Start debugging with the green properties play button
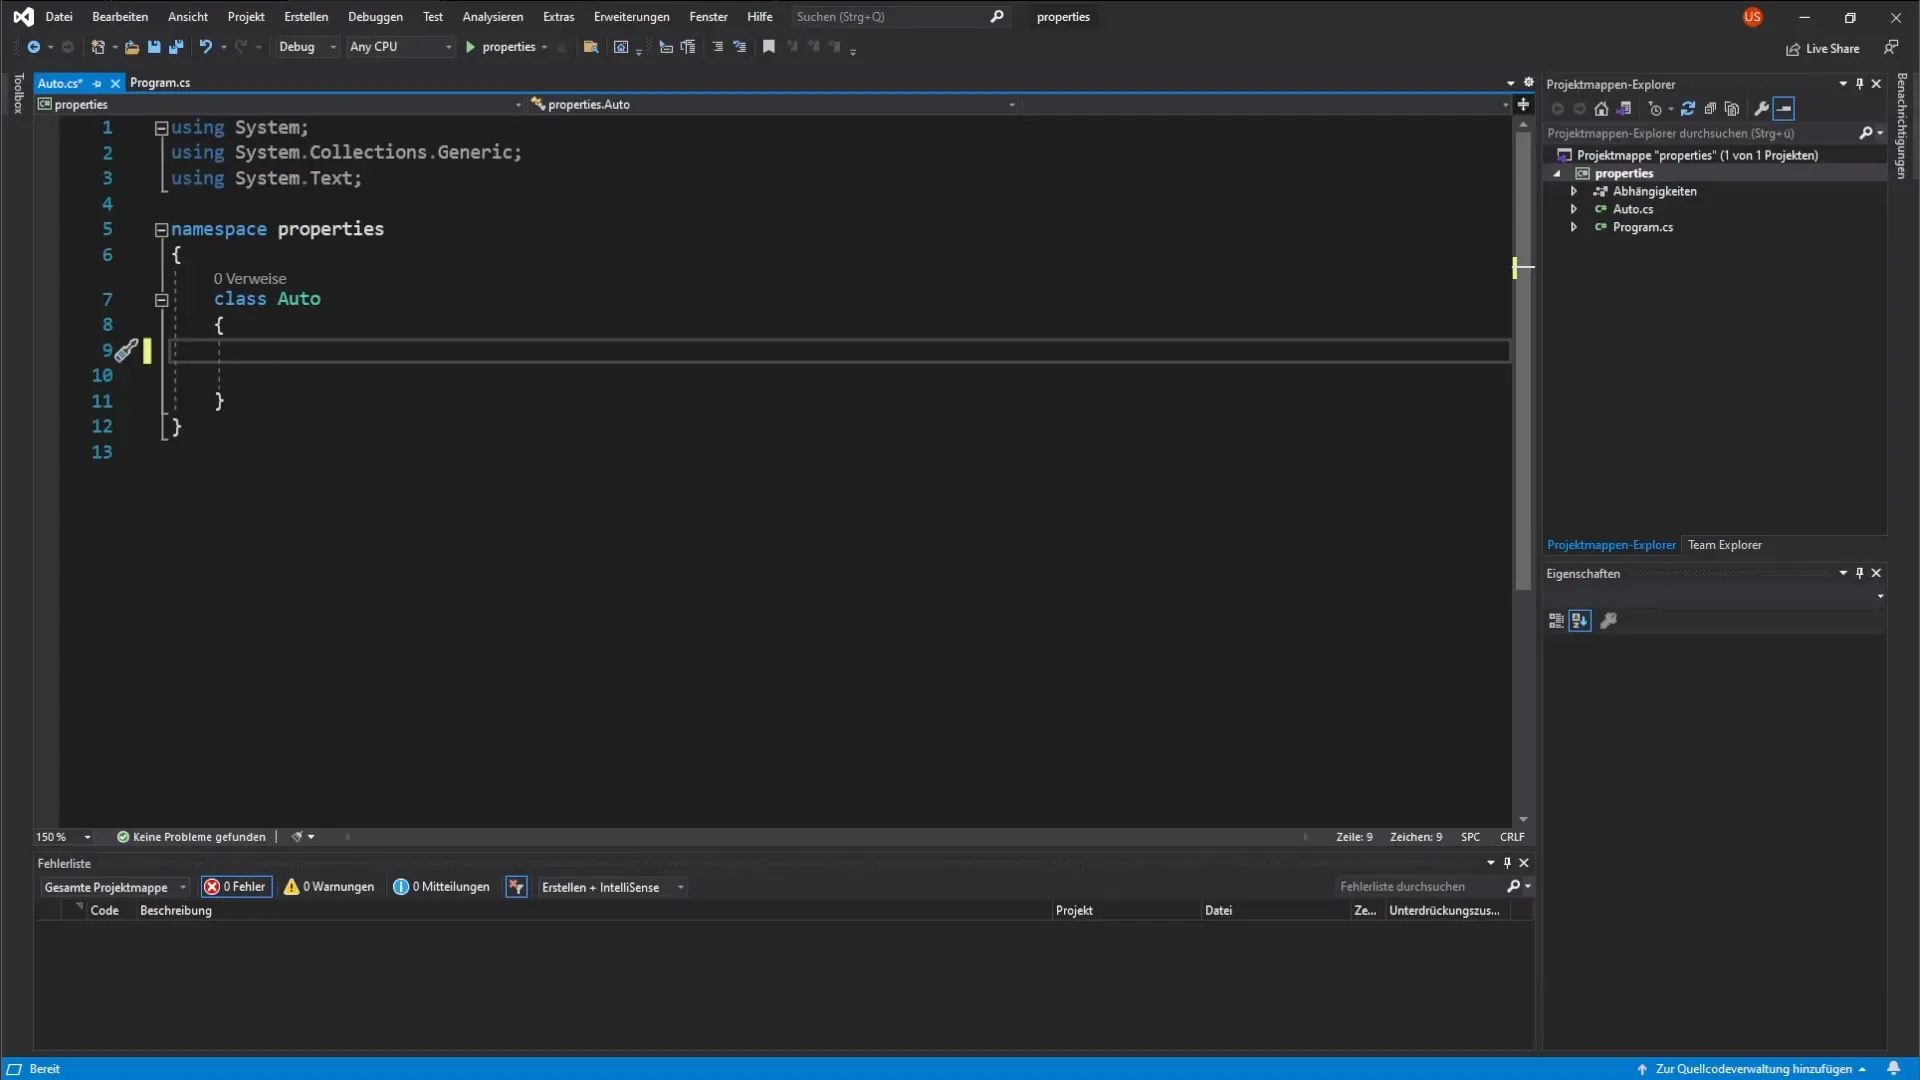1920x1080 pixels. click(501, 47)
